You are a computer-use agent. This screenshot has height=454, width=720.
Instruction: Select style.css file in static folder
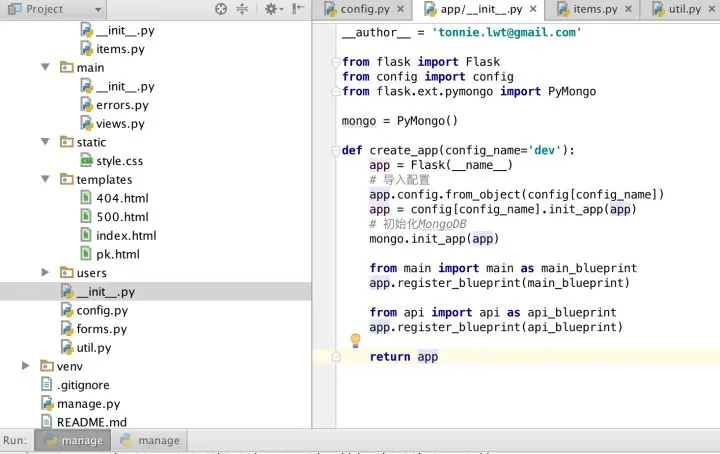pos(119,161)
